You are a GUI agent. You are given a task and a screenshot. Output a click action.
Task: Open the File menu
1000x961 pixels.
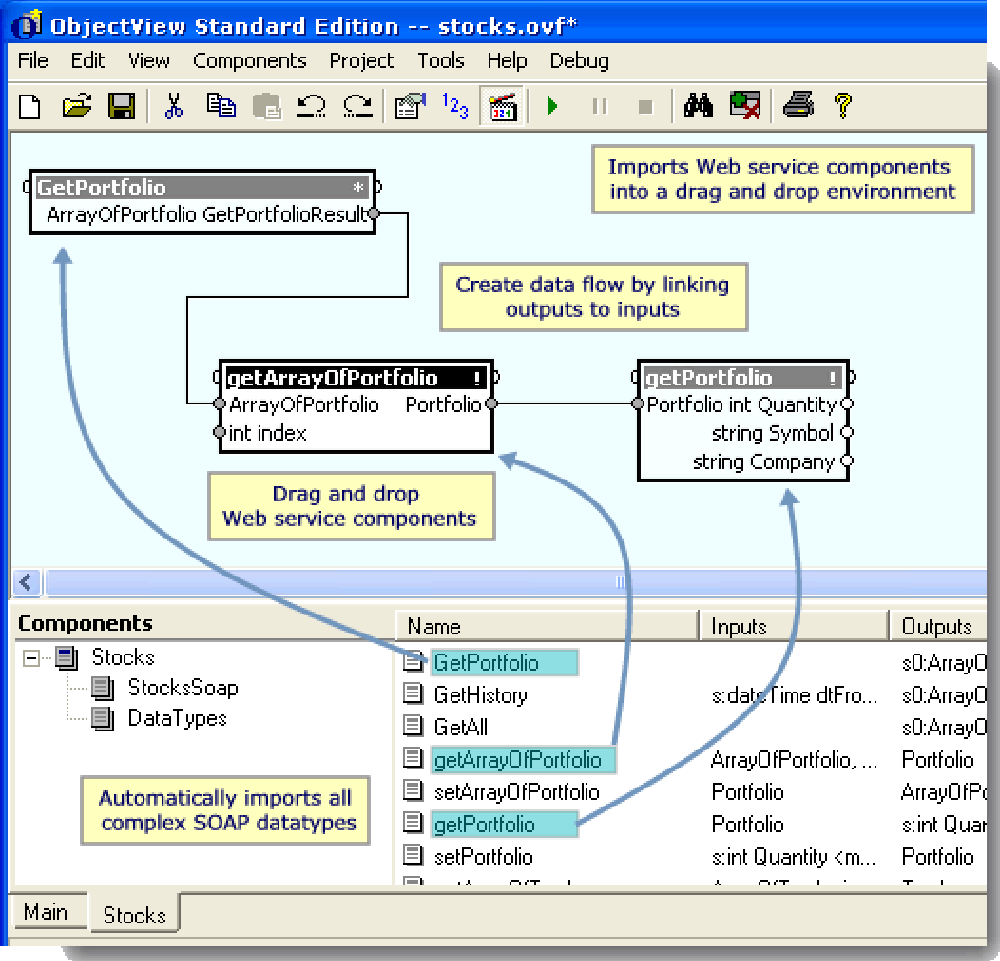pyautogui.click(x=33, y=61)
